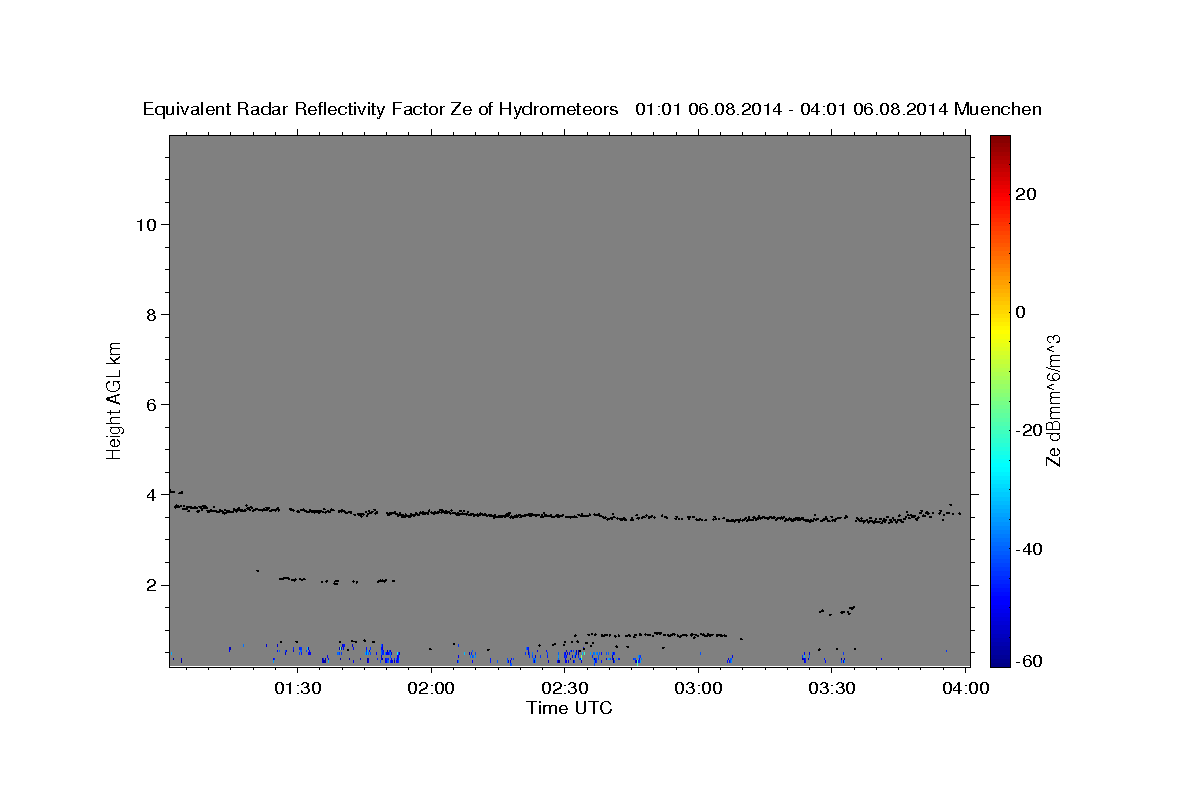Click the black cloud layer segment below 1 km around 02:45
The height and width of the screenshot is (800, 1200).
point(655,634)
